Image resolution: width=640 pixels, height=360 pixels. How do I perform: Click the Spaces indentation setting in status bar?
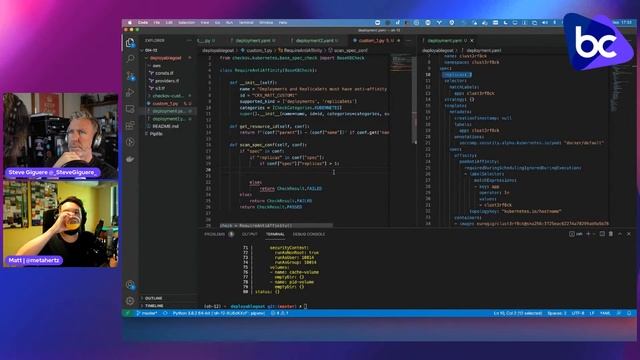[x=557, y=313]
